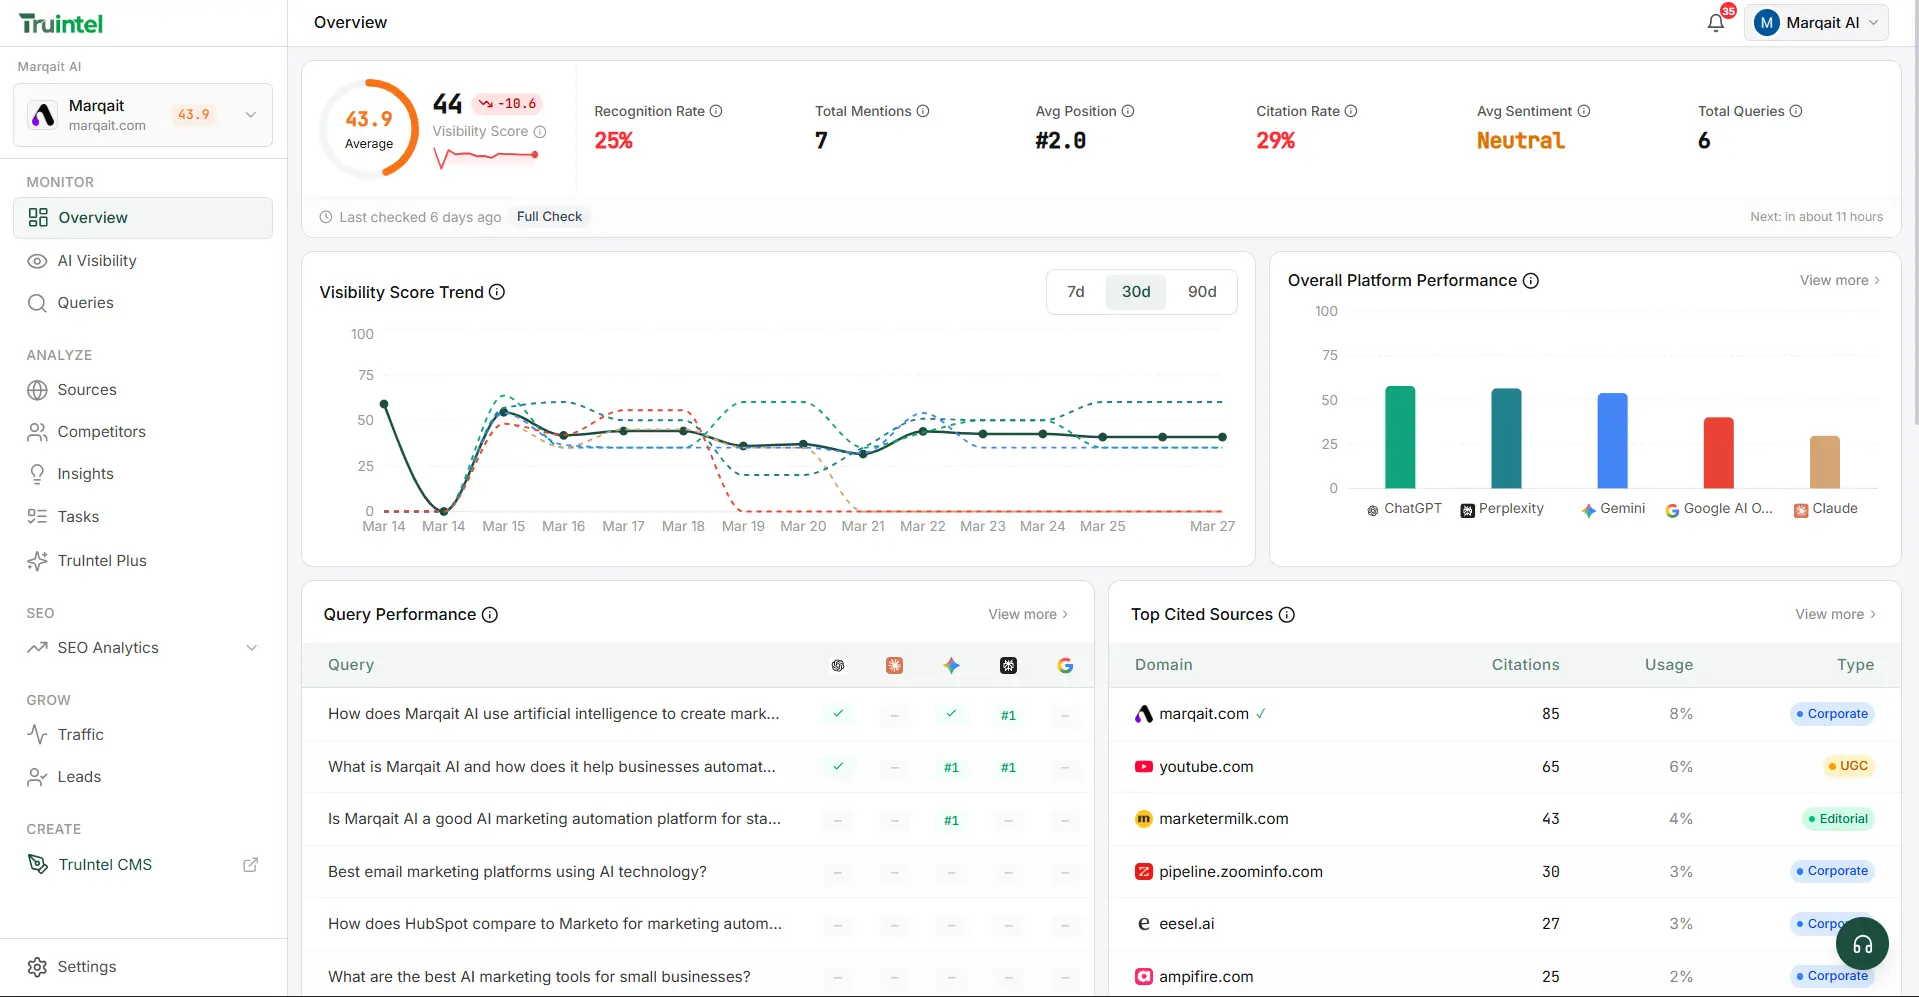Viewport: 1919px width, 997px height.
Task: Click View more on Top Cited Sources
Action: 1834,614
